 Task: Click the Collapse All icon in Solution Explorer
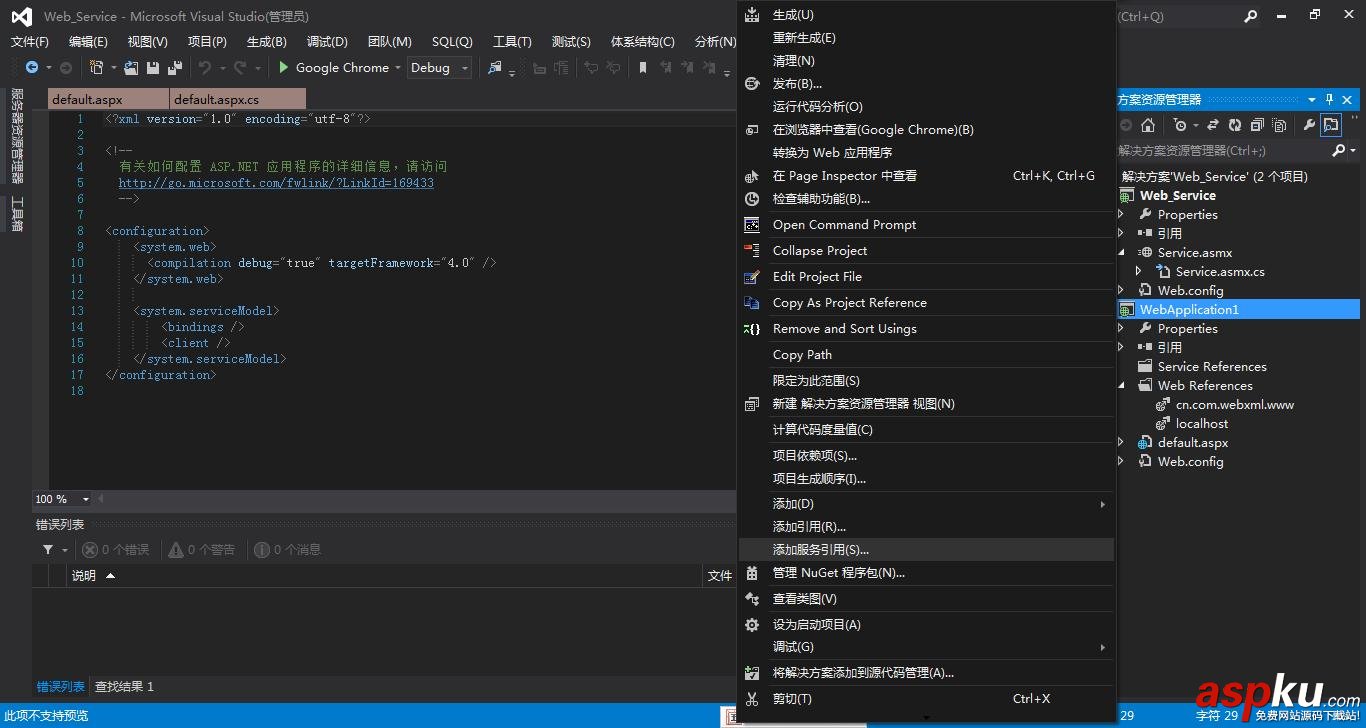click(1258, 124)
